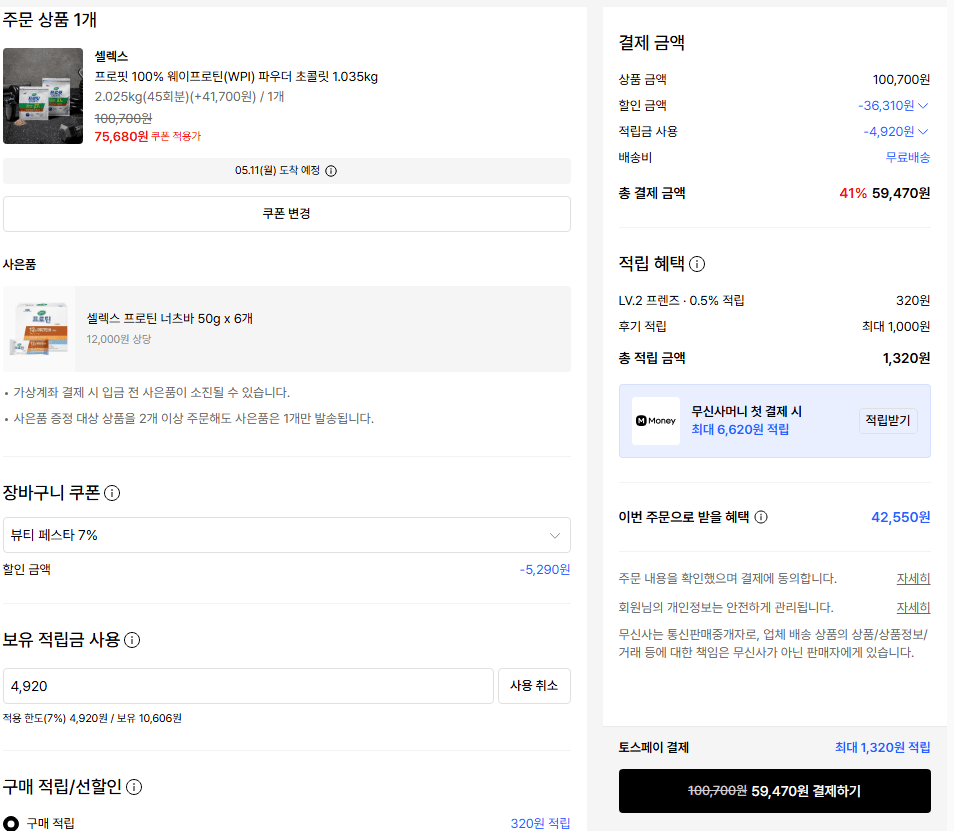The image size is (954, 831).
Task: Click the 최대 6,620원 적립 text
Action: click(x=740, y=429)
